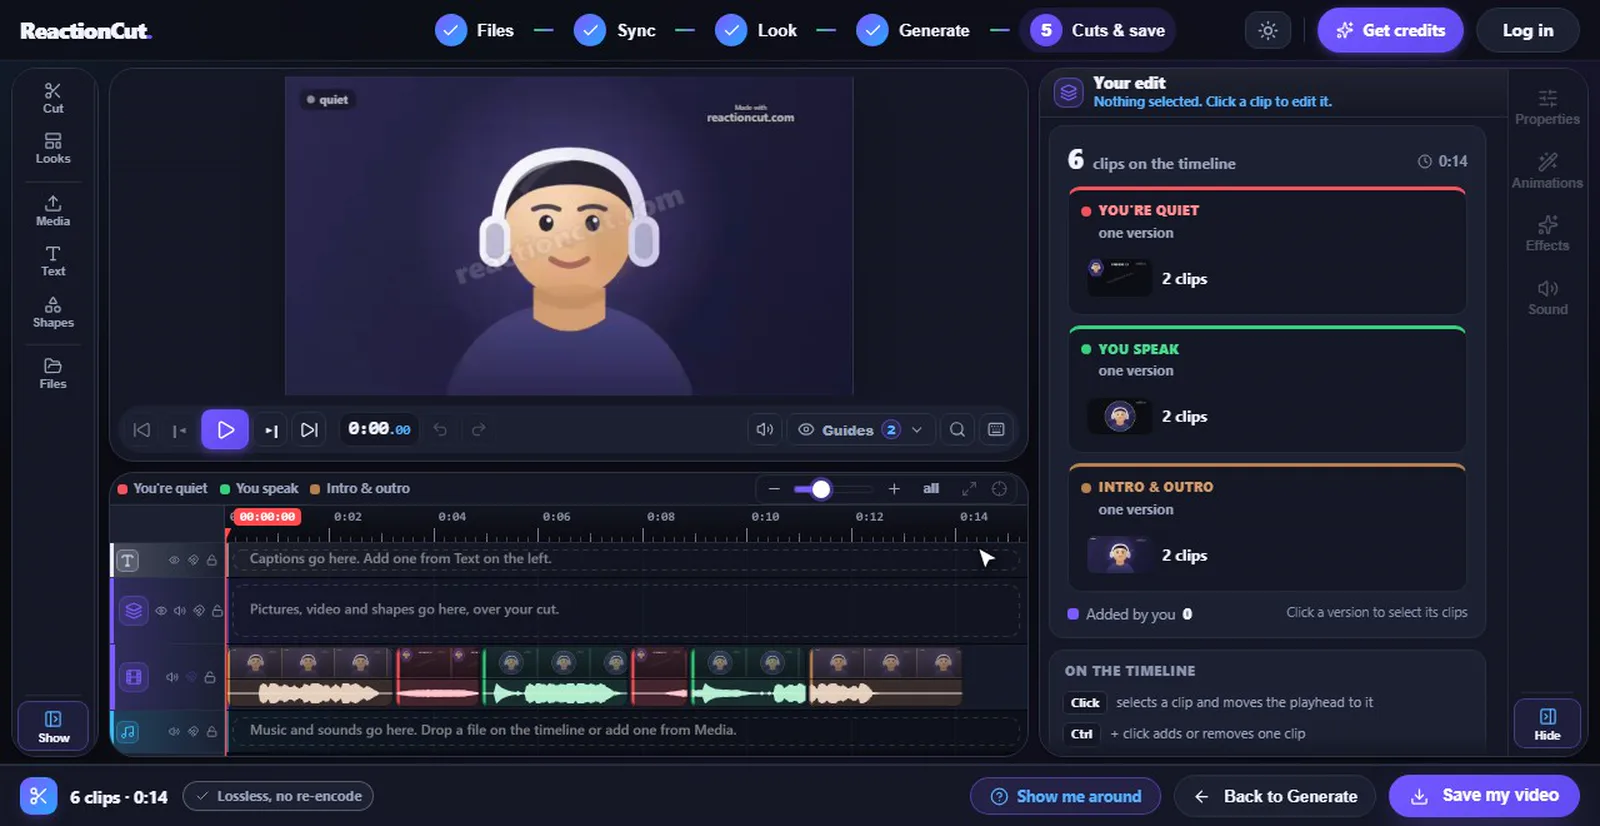Zoom in the timeline with plus icon
This screenshot has height=826, width=1600.
(894, 488)
